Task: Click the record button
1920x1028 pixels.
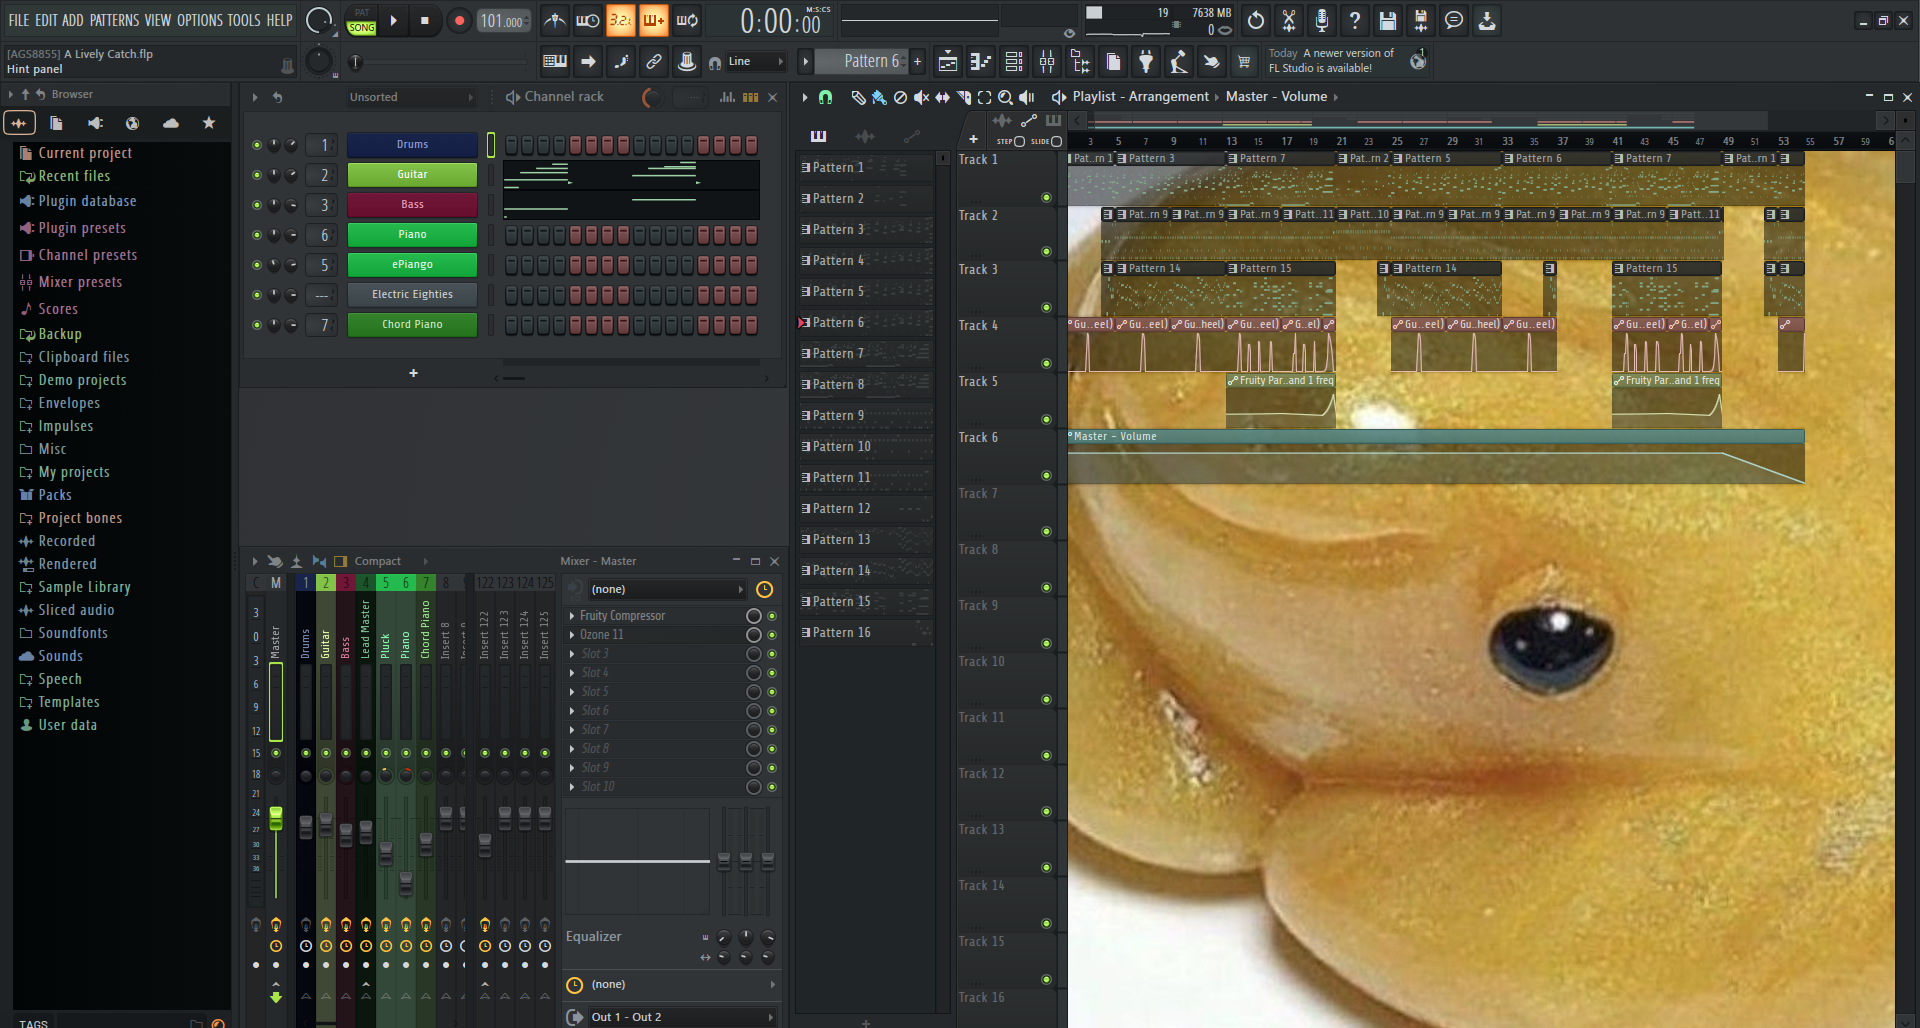Action: point(459,20)
